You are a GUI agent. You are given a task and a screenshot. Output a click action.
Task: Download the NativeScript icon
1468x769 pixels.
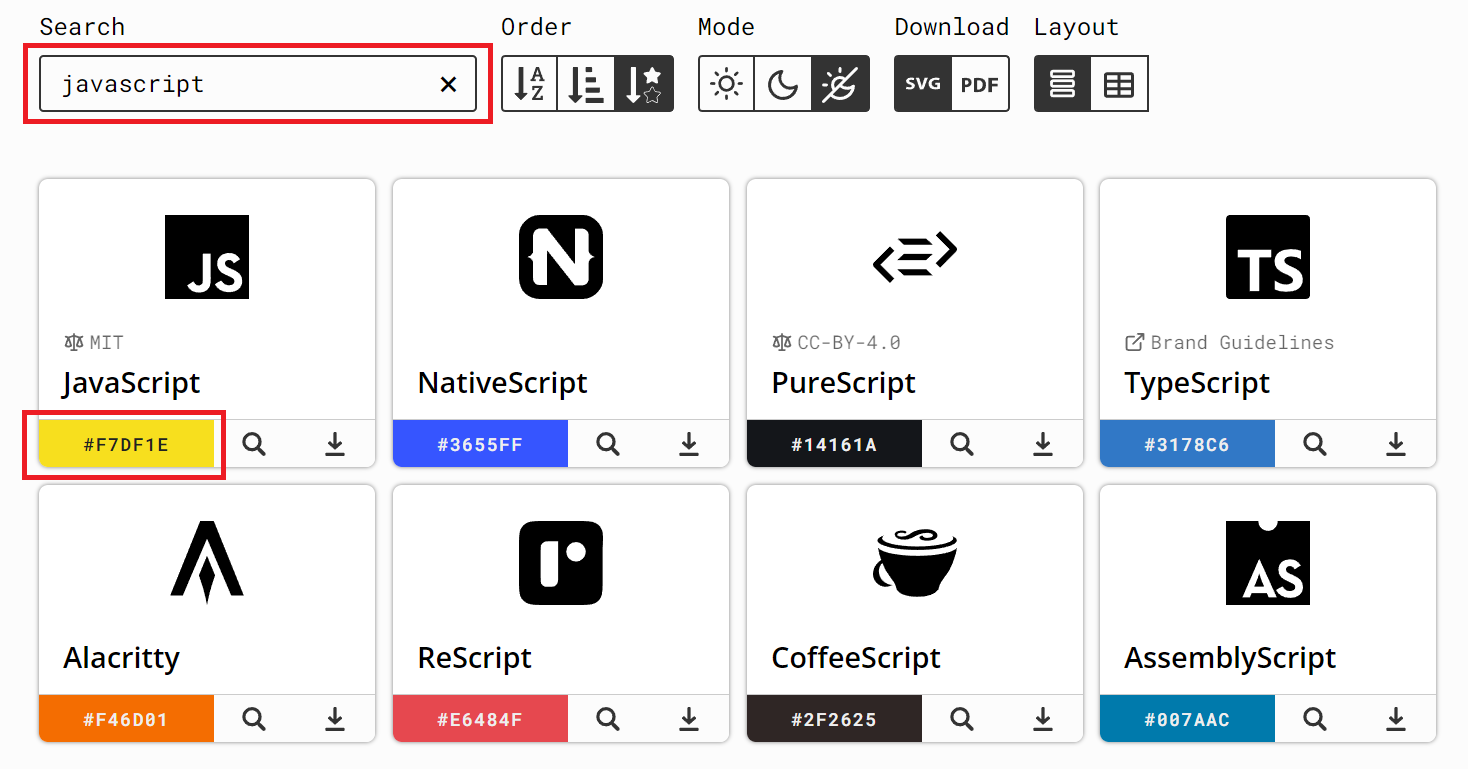click(689, 444)
